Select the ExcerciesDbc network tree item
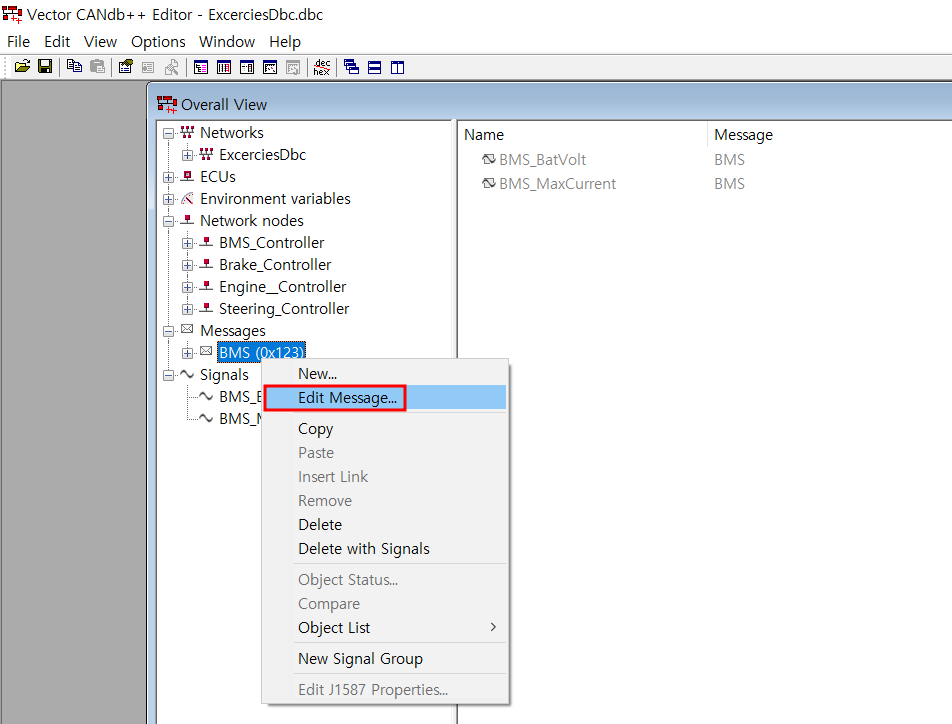 pyautogui.click(x=262, y=155)
